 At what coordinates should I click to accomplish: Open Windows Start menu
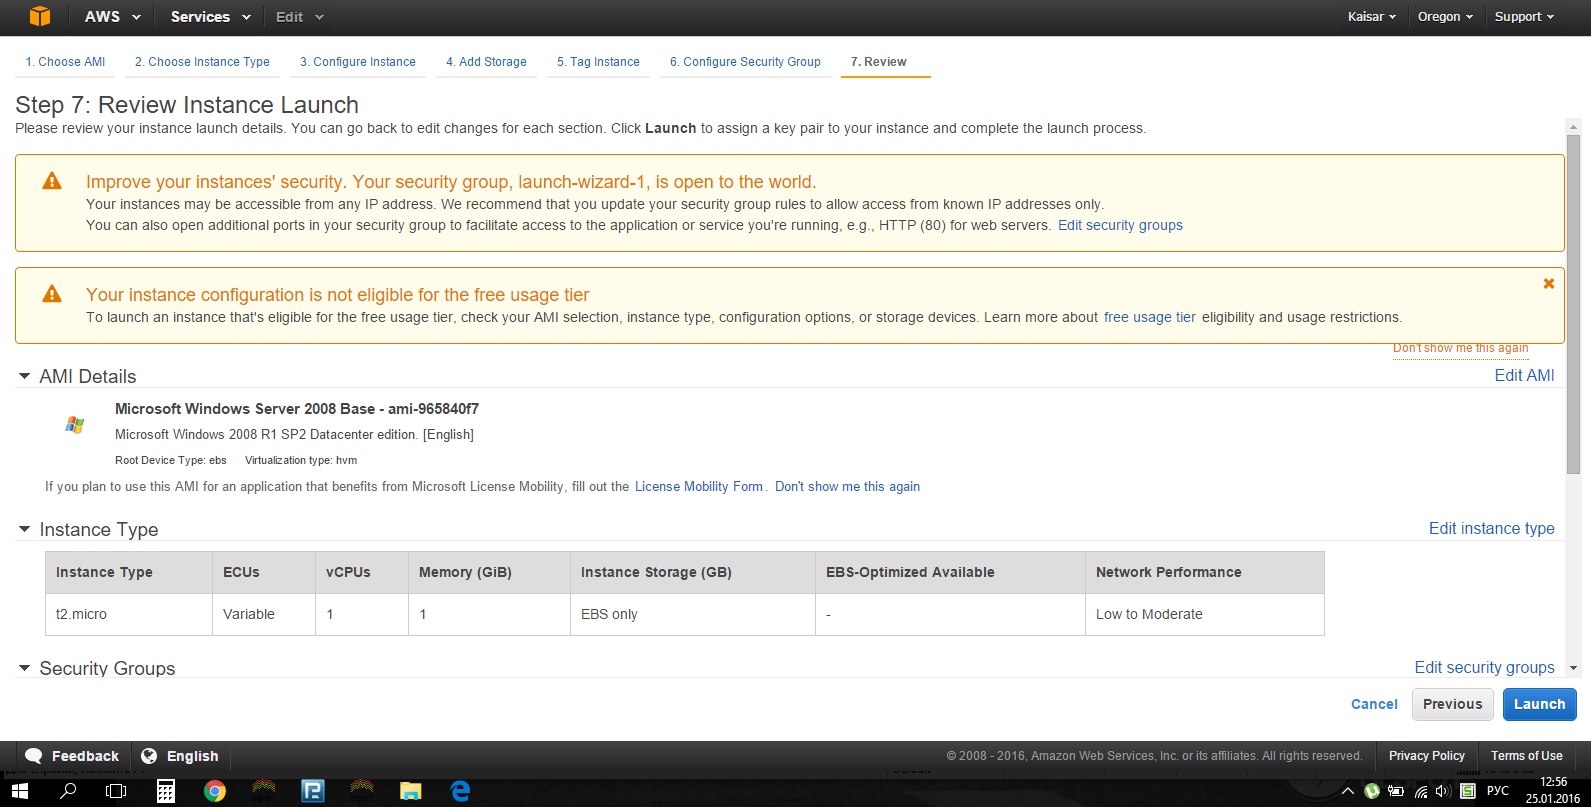(x=19, y=792)
